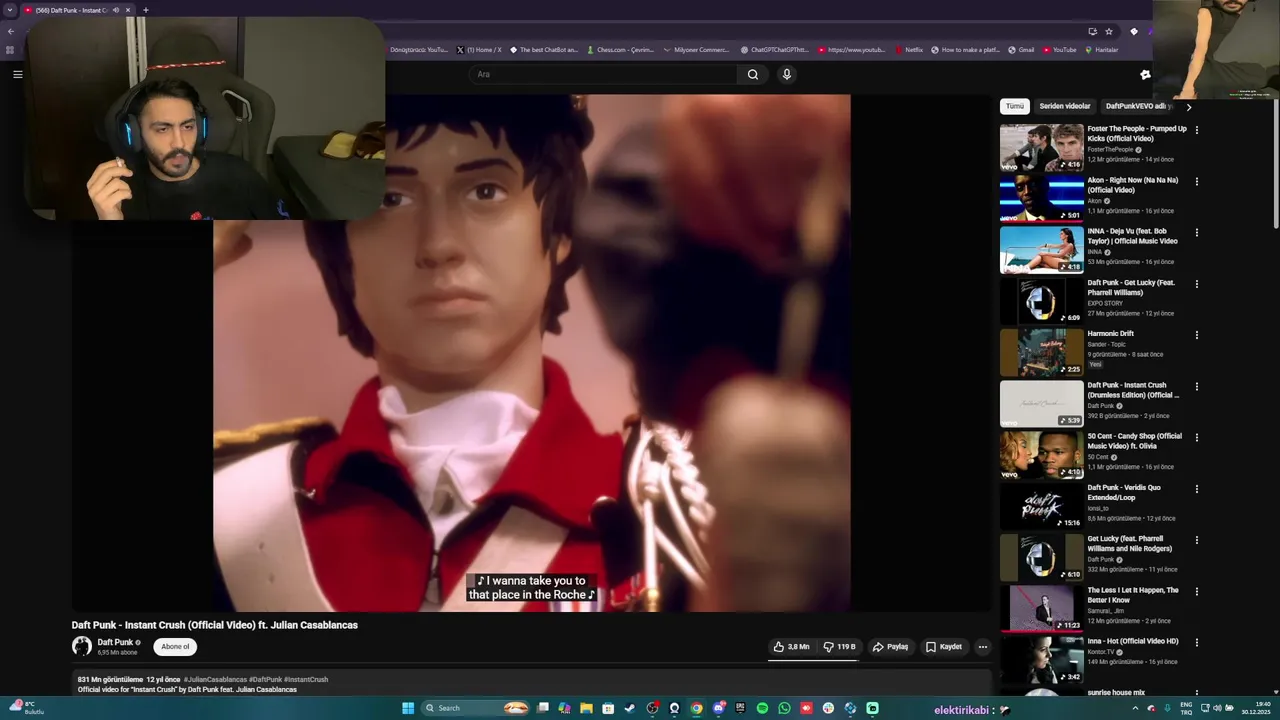
Task: Click the YouTube search magnifier button
Action: (753, 74)
